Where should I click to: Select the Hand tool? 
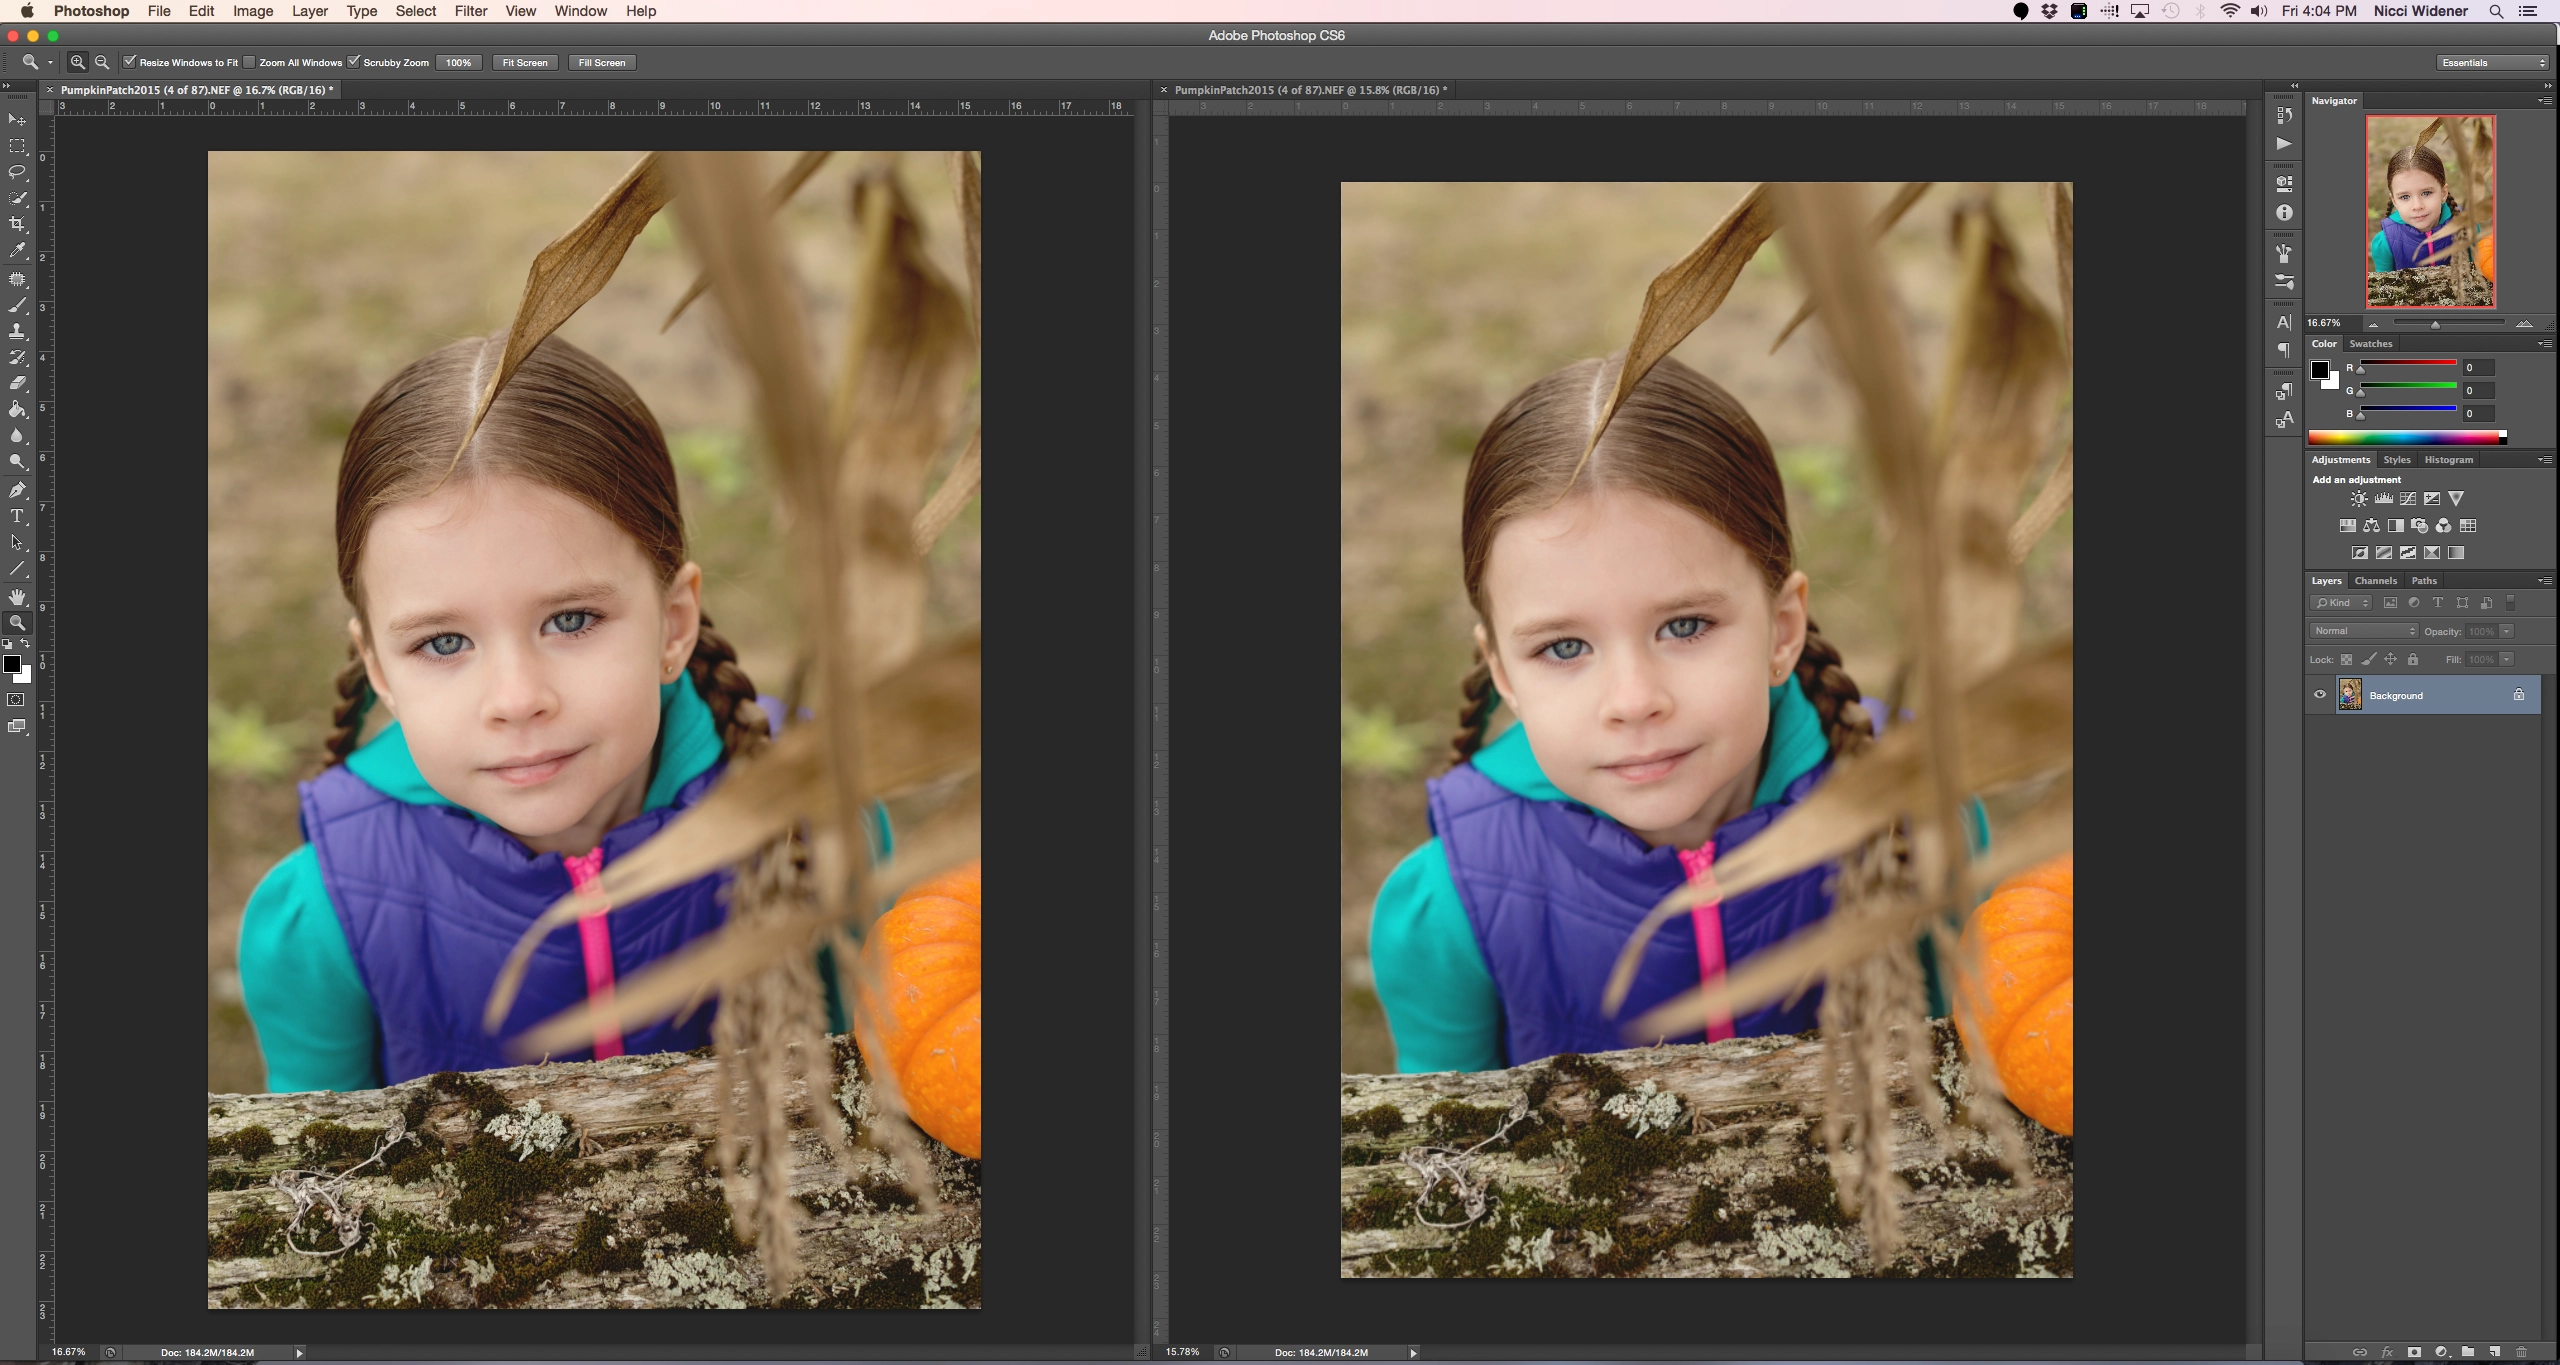click(x=17, y=597)
